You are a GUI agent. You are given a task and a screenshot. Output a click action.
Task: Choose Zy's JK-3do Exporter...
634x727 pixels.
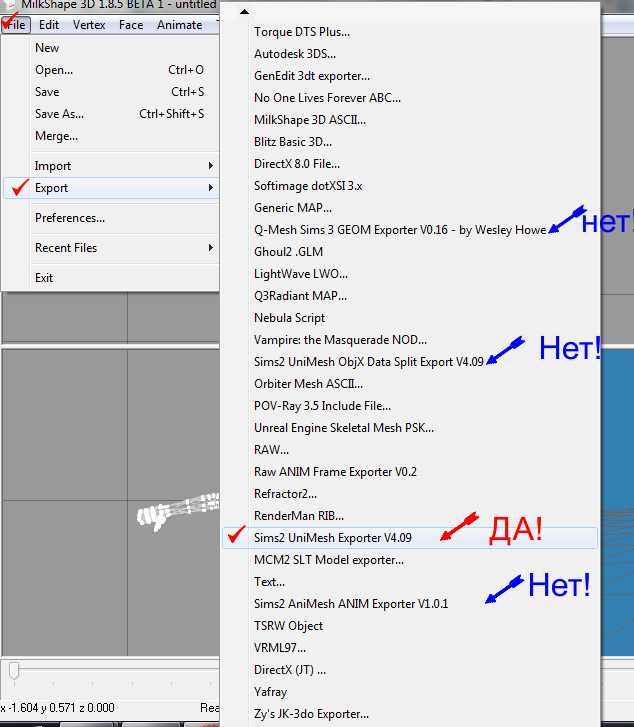coord(410,714)
